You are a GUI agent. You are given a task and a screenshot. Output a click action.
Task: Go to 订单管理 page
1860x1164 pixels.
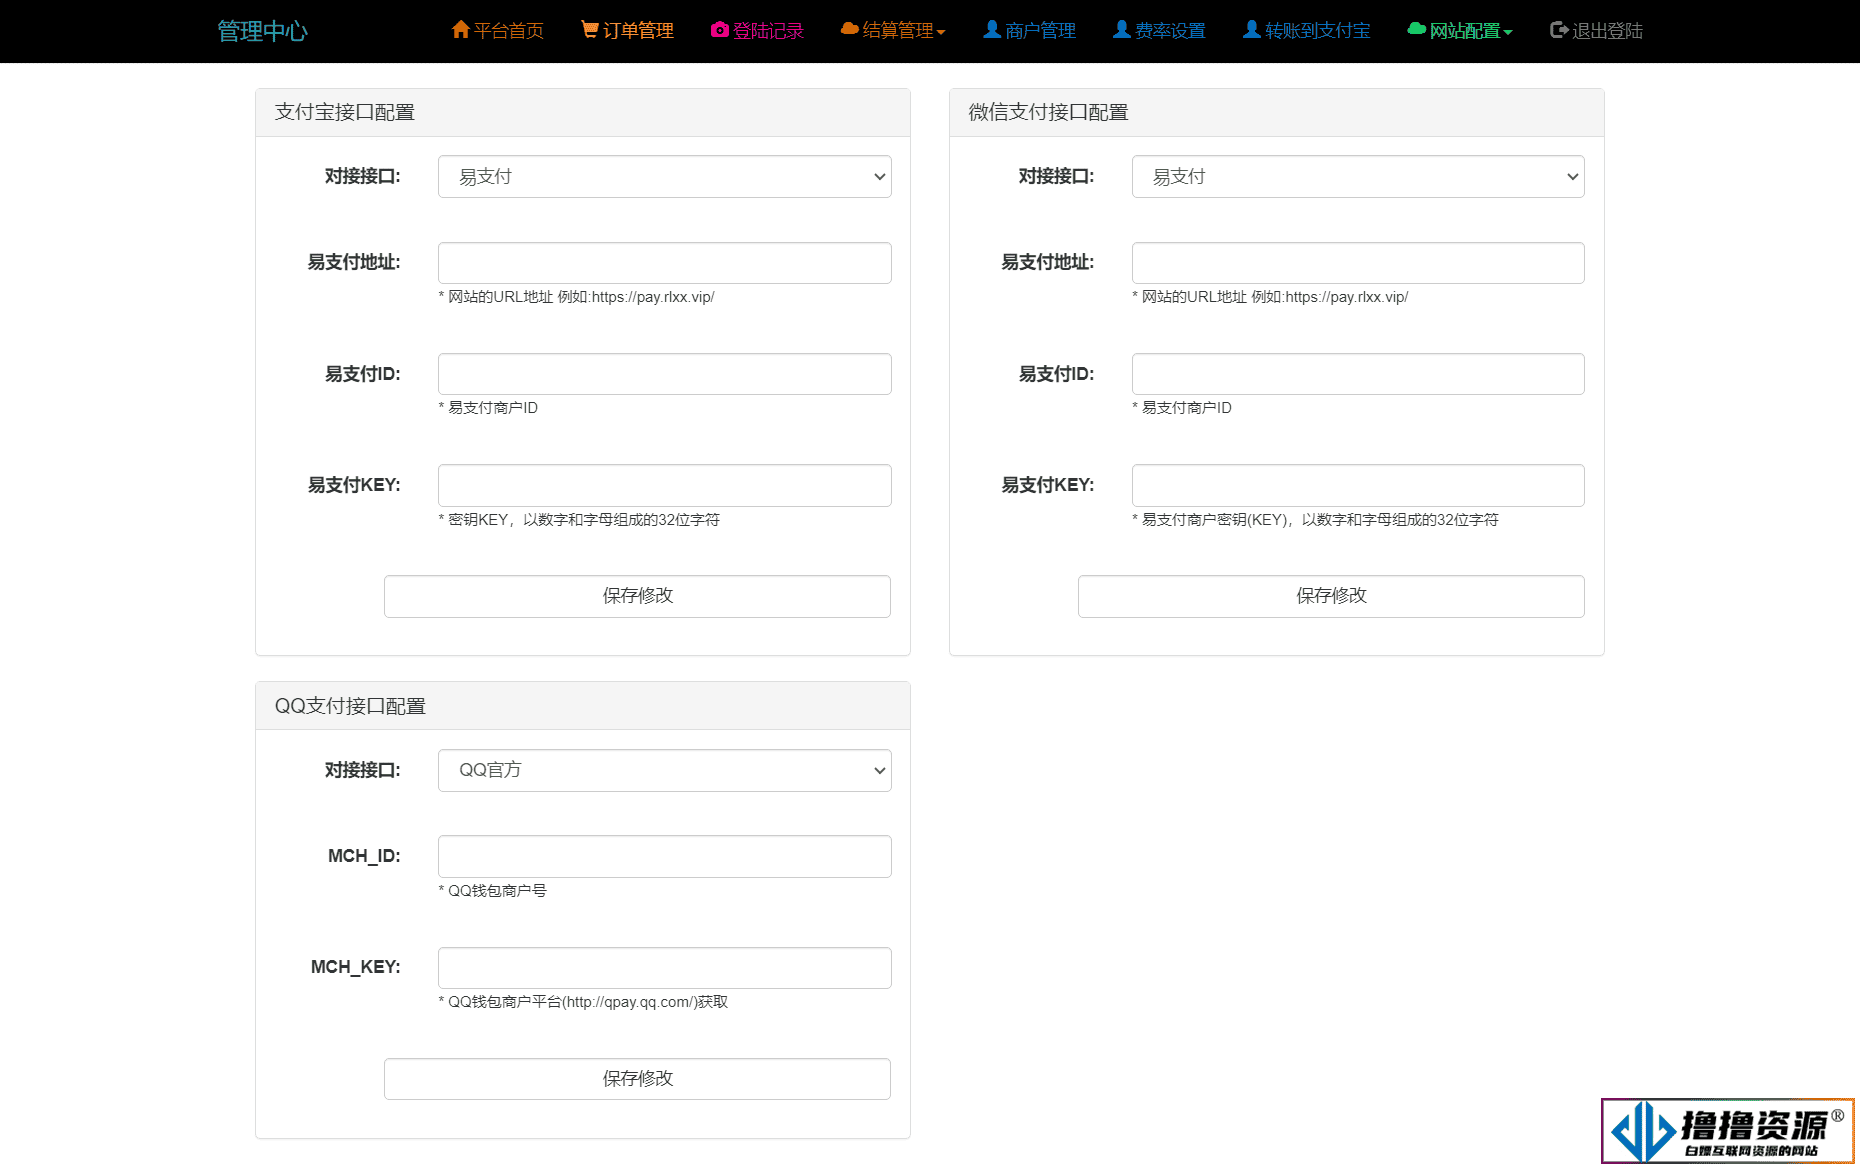628,31
